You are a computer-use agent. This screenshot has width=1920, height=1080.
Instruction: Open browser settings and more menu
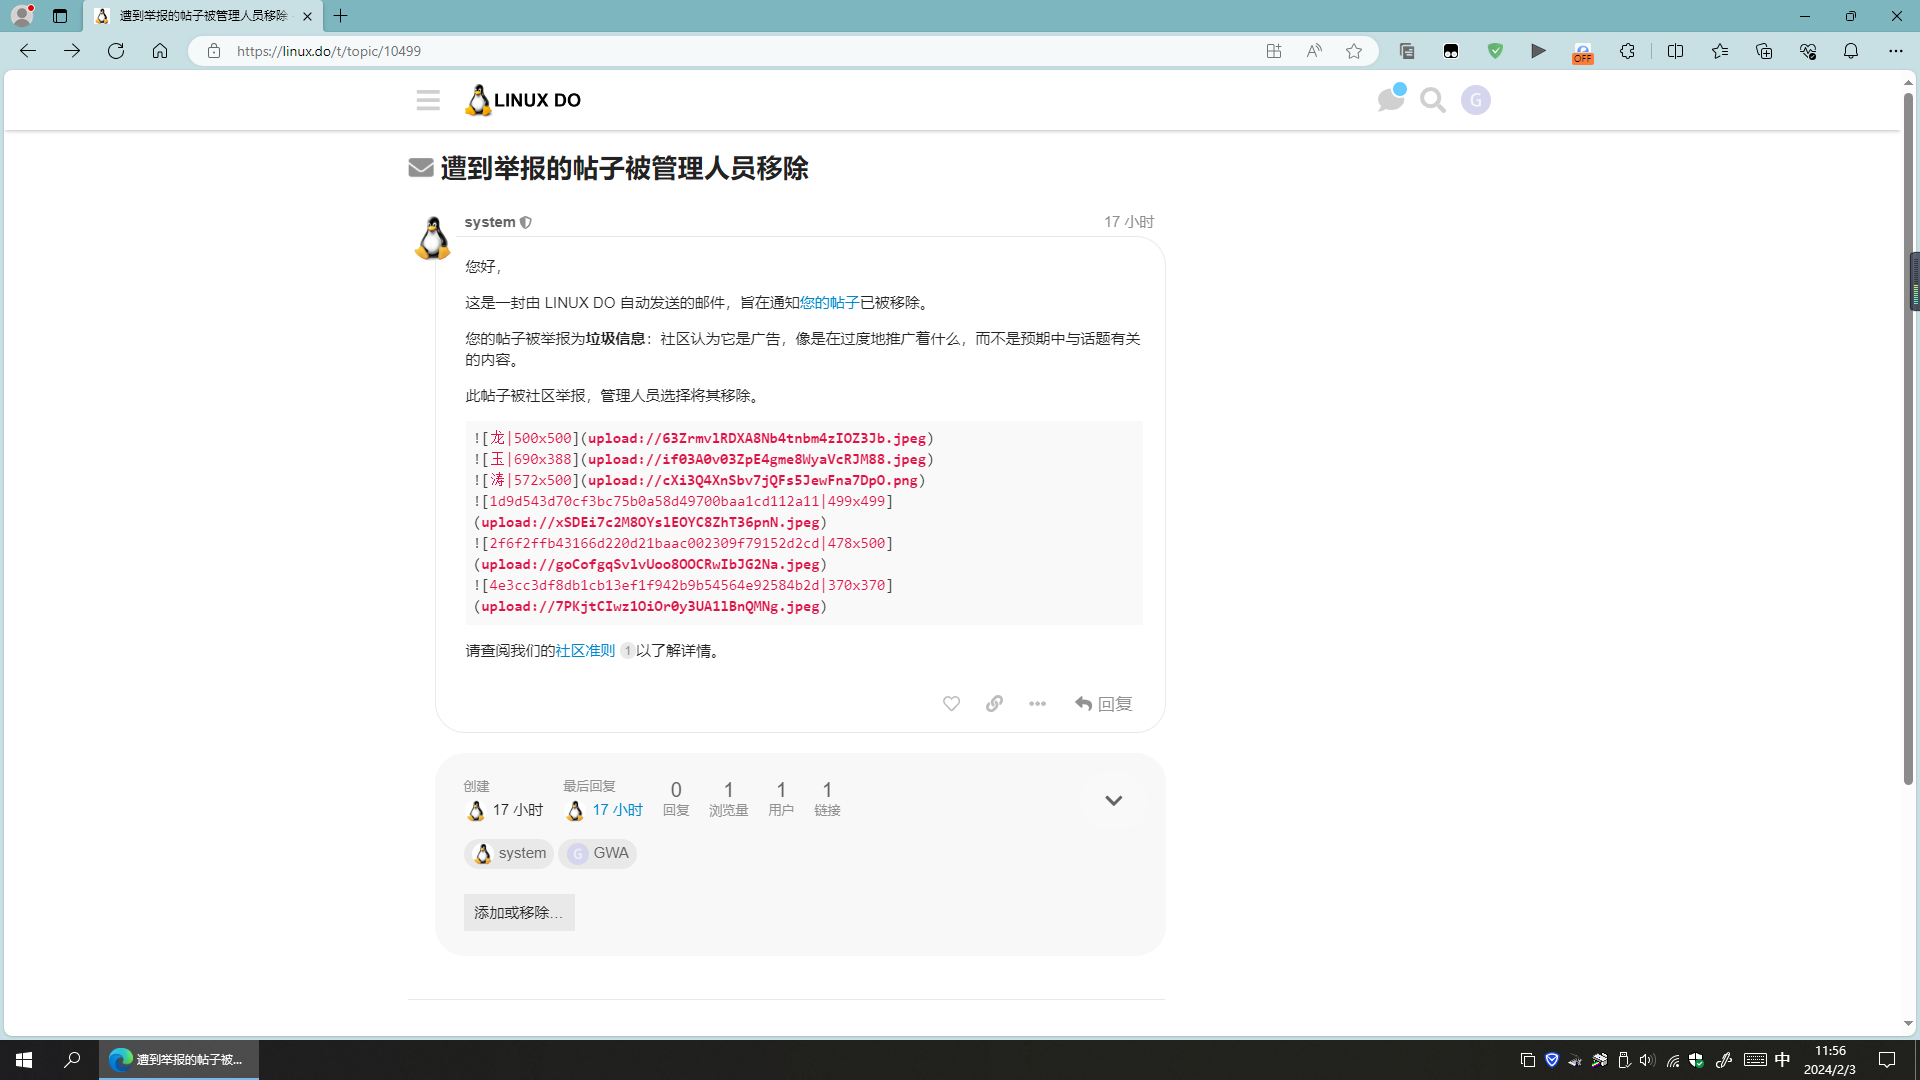(1896, 51)
